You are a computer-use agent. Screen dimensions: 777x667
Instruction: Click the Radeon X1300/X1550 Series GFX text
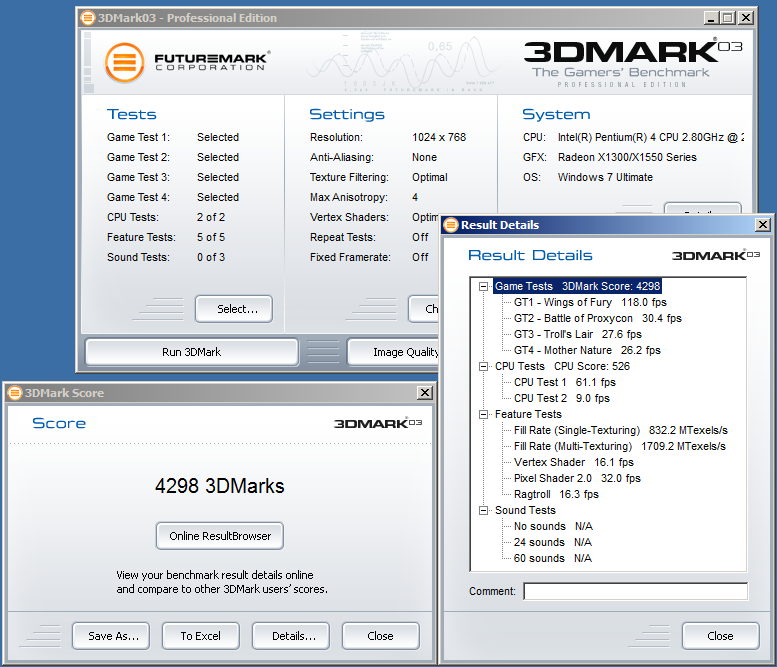[x=627, y=158]
